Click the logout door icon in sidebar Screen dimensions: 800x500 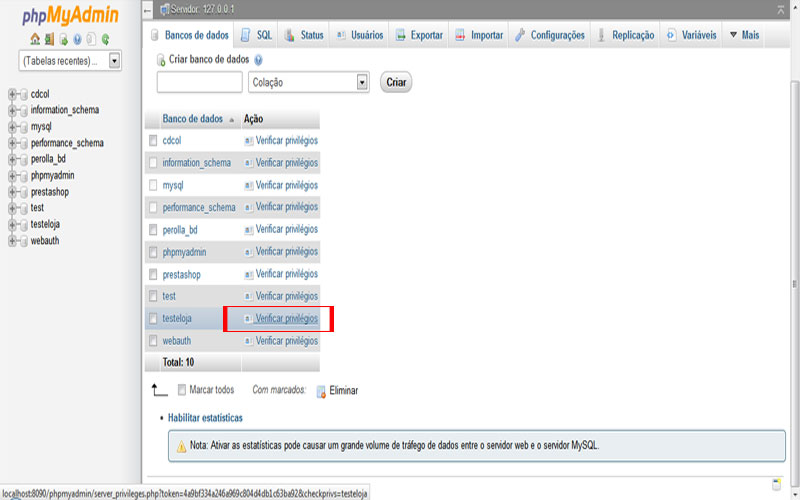pyautogui.click(x=49, y=39)
